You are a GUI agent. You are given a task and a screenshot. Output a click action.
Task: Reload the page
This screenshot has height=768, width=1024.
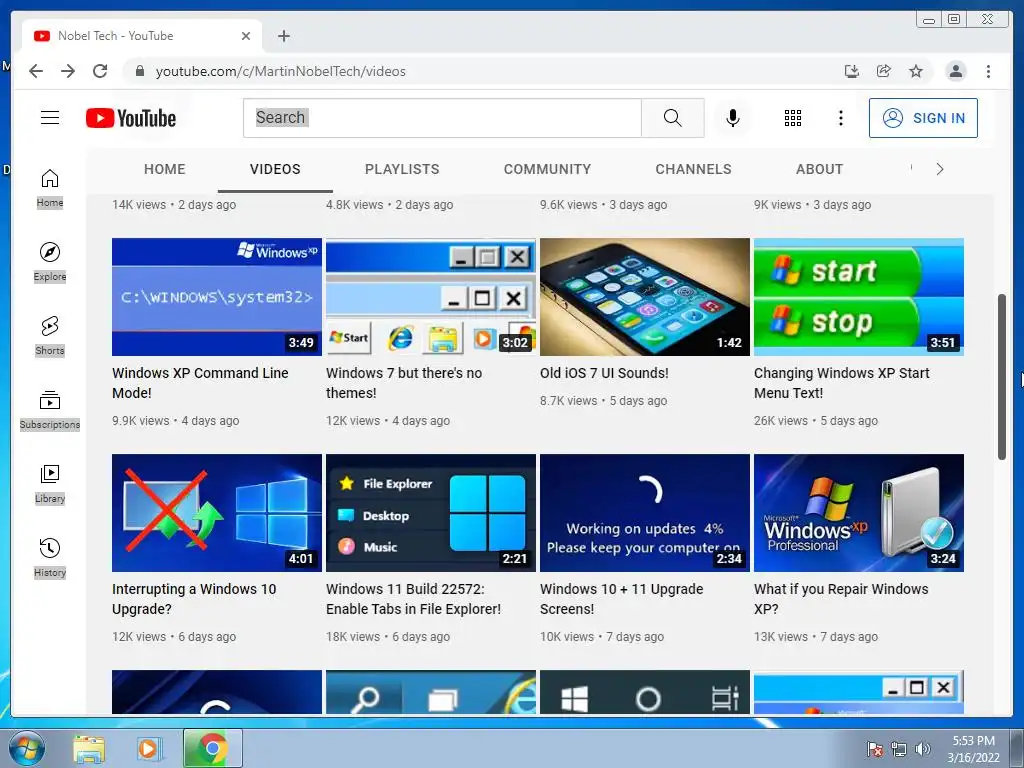click(100, 71)
